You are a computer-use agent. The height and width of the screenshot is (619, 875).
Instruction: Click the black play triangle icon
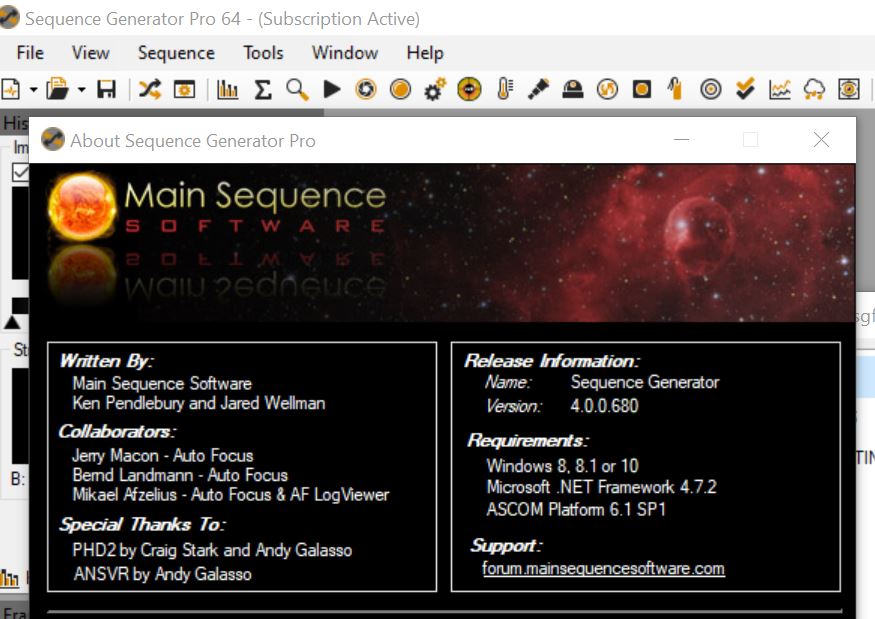point(331,89)
